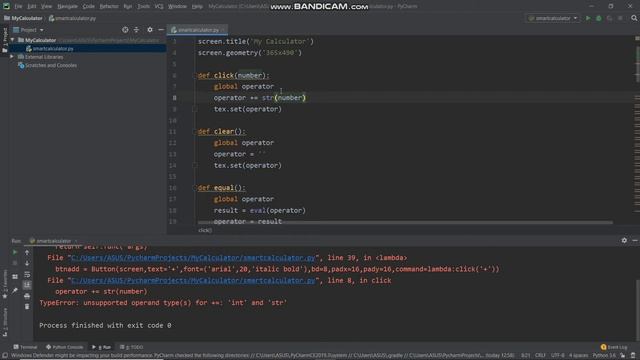This screenshot has height=360, width=640.
Task: Click horizontal scrollbar of the code editor
Action: click(x=405, y=223)
